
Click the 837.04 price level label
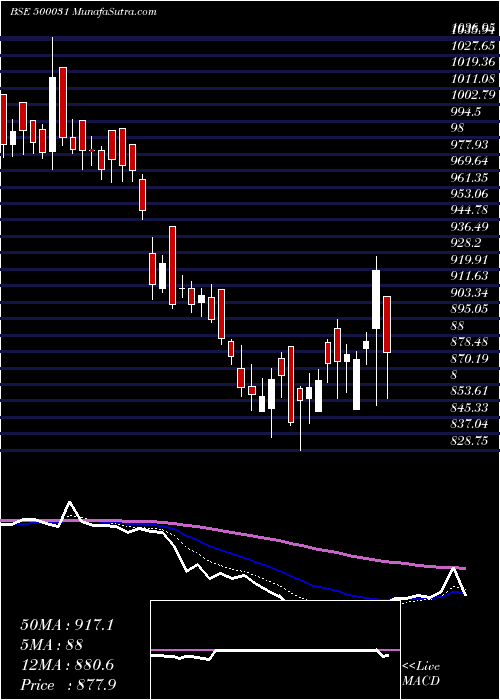[x=469, y=425]
